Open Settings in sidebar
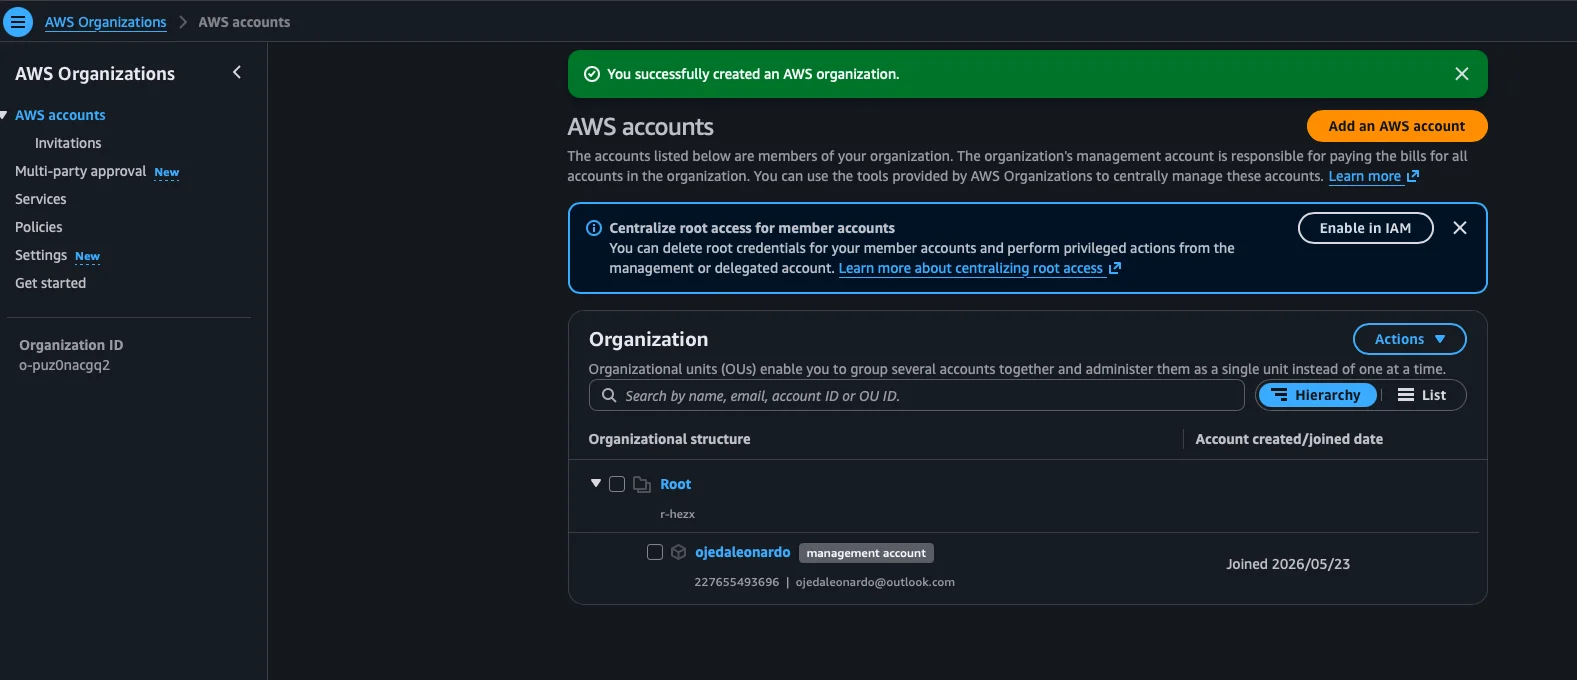The height and width of the screenshot is (680, 1577). [x=41, y=255]
